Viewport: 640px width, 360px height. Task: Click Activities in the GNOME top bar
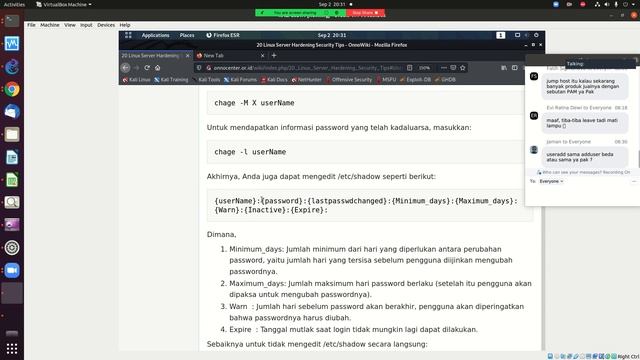coord(14,4)
